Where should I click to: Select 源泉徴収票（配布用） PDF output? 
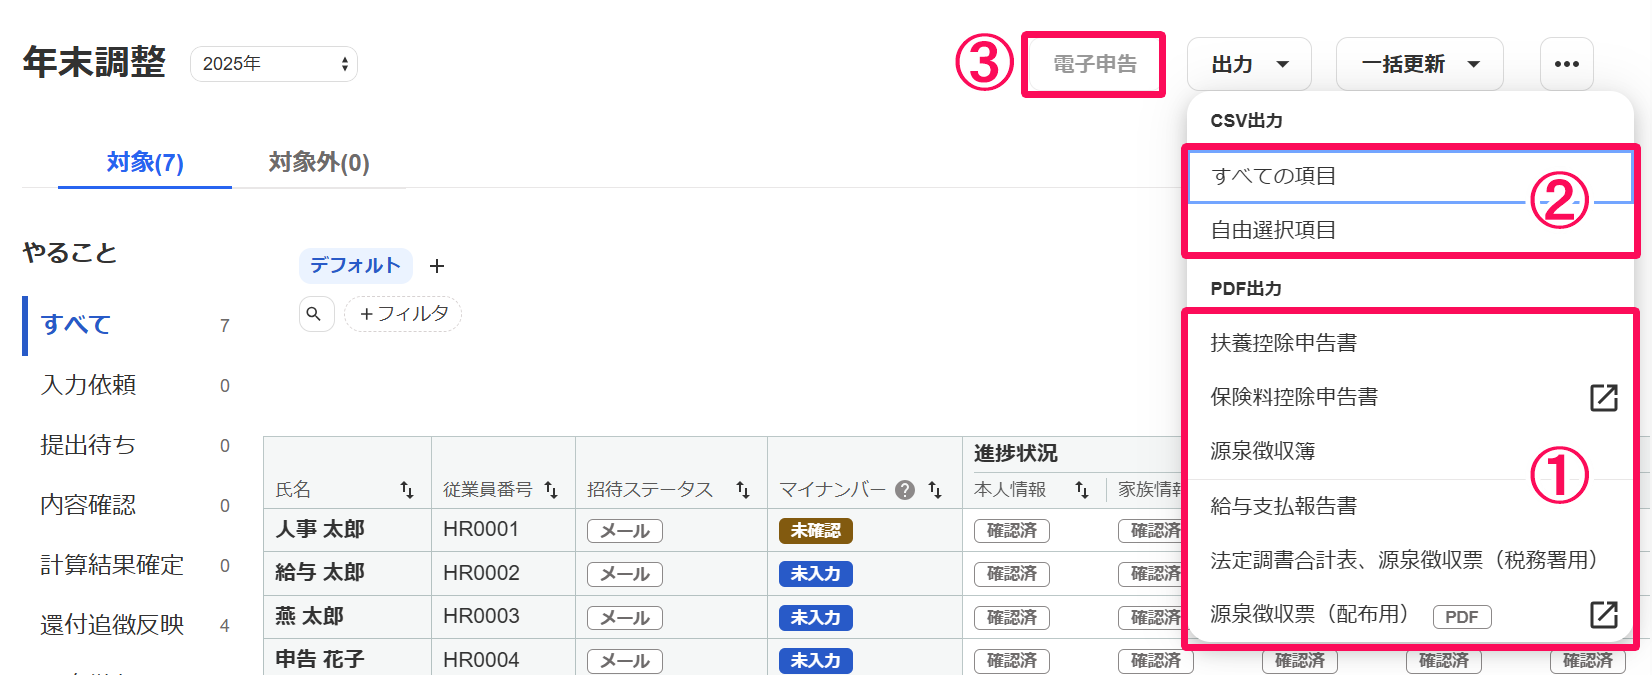point(1410,614)
